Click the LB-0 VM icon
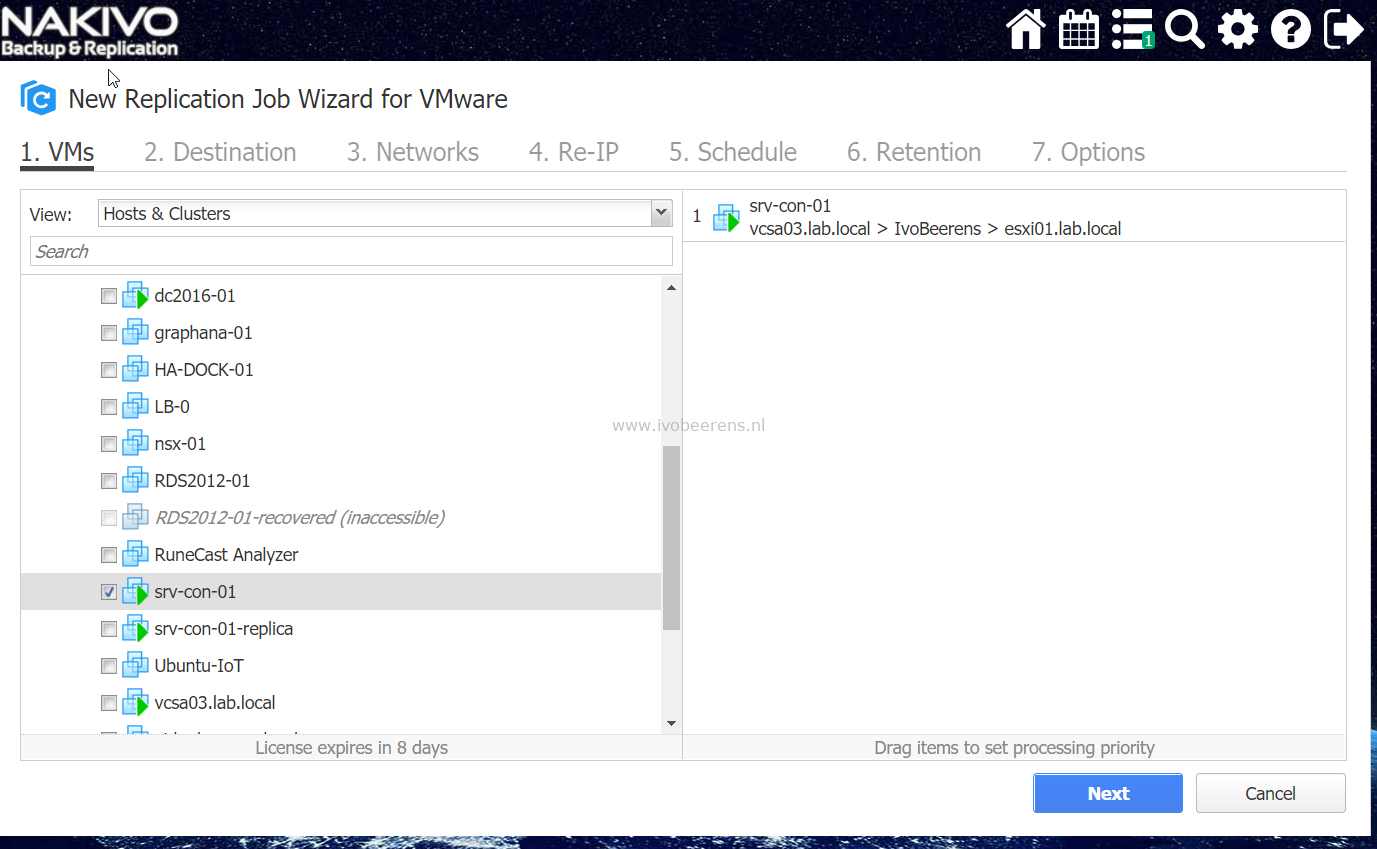Image resolution: width=1377 pixels, height=849 pixels. click(135, 407)
